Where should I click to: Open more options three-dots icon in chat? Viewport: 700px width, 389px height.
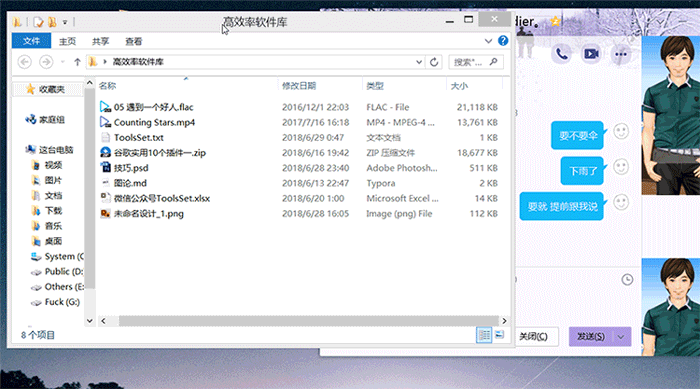[x=621, y=54]
